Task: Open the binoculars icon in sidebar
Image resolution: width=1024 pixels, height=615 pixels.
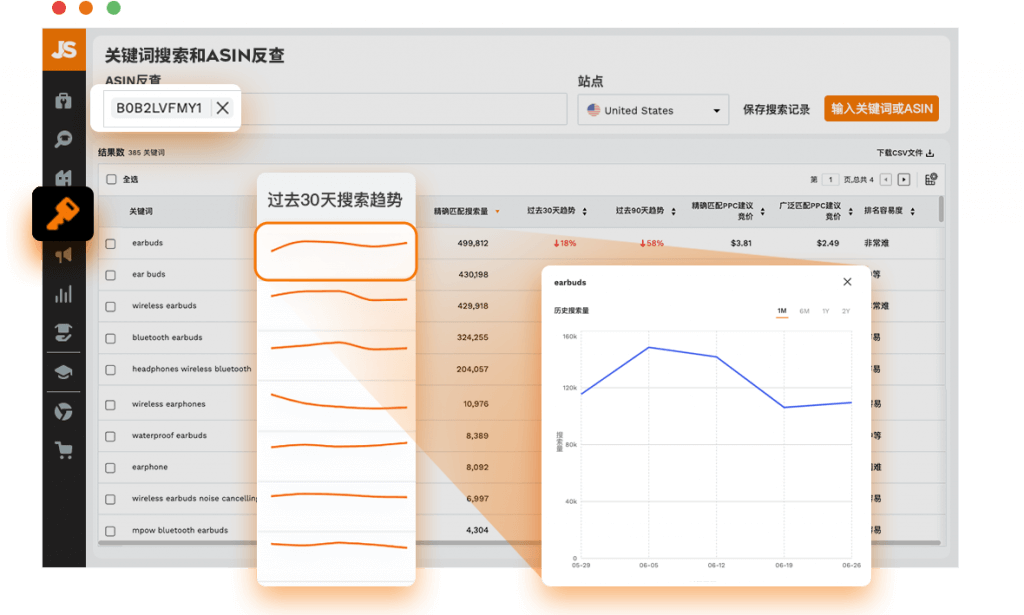Action: pos(63,178)
